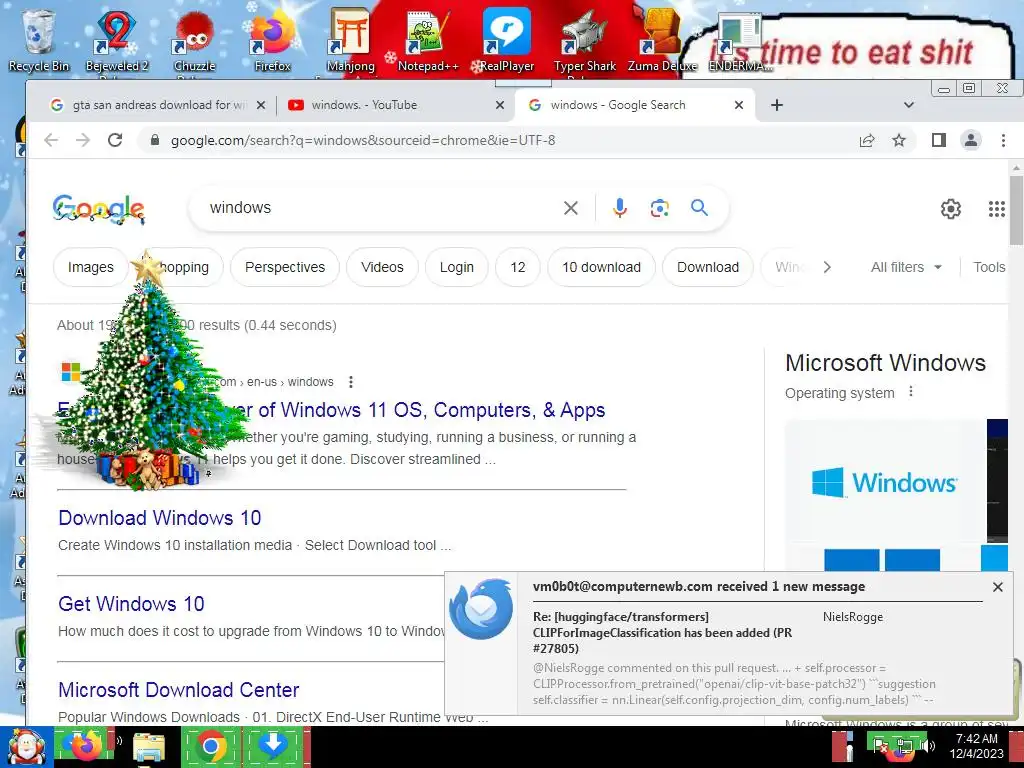Click the Windows logo thumbnail in knowledge panel
This screenshot has width=1024, height=768.
[886, 483]
